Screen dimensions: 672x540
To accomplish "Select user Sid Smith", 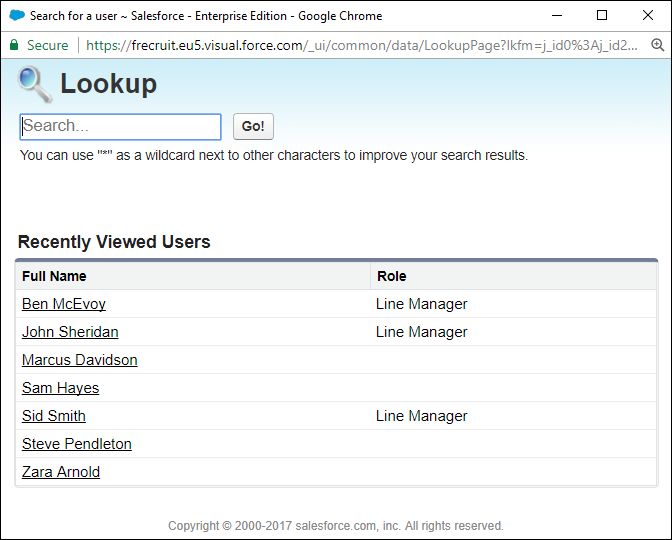I will click(53, 416).
